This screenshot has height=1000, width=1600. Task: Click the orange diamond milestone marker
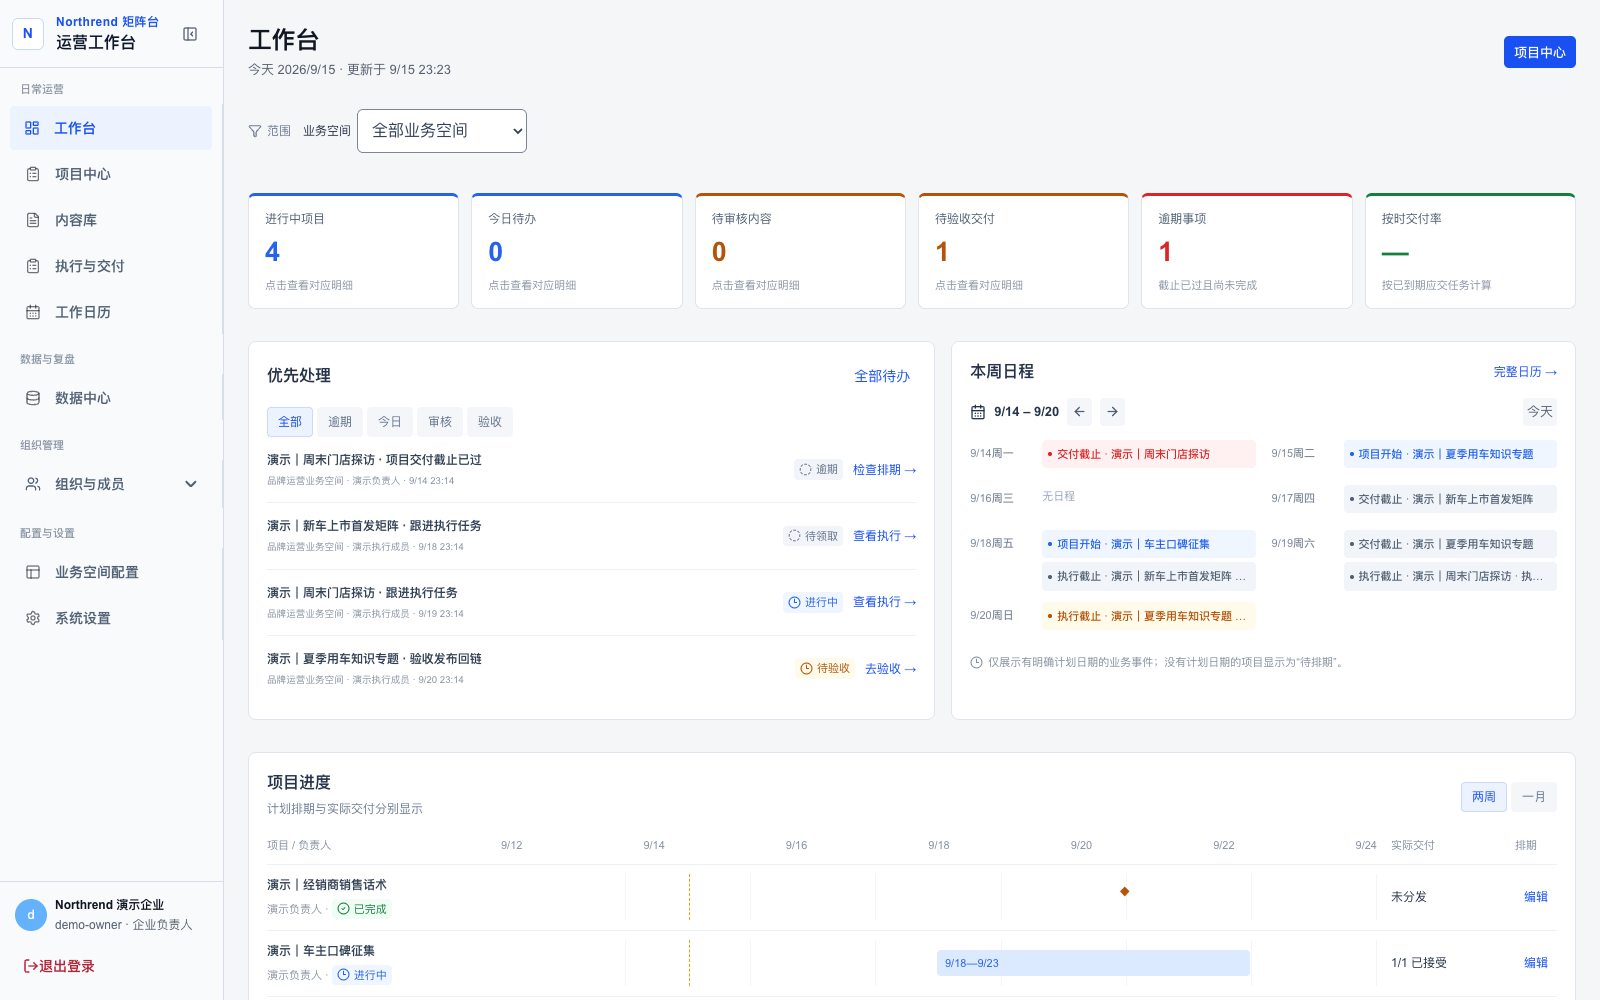tap(1125, 891)
